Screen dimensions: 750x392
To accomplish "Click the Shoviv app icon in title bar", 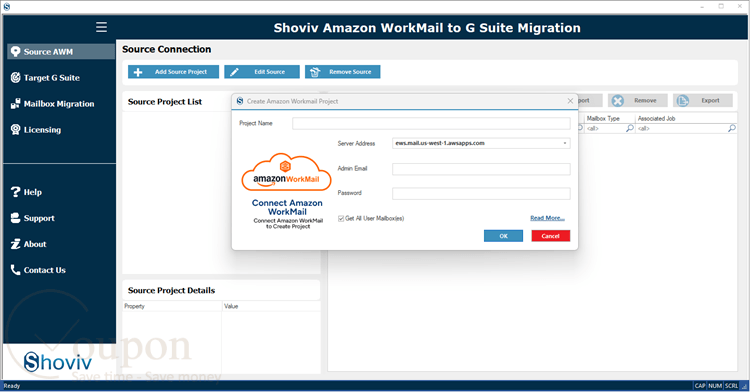I will tap(7, 7).
